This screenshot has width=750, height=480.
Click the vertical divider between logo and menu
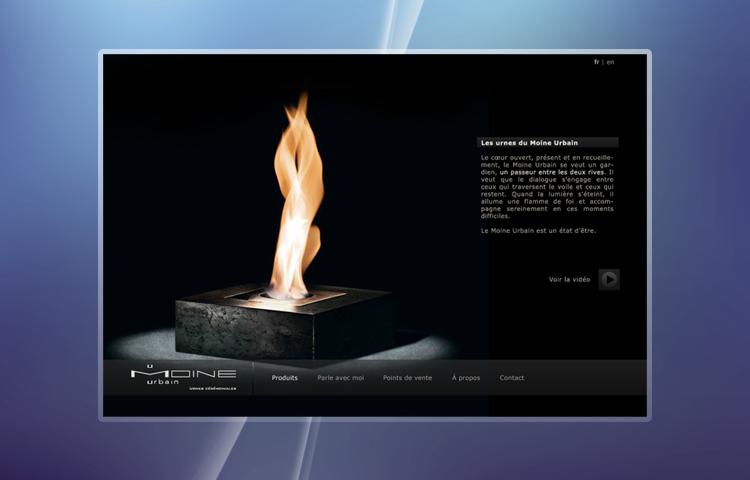[254, 378]
